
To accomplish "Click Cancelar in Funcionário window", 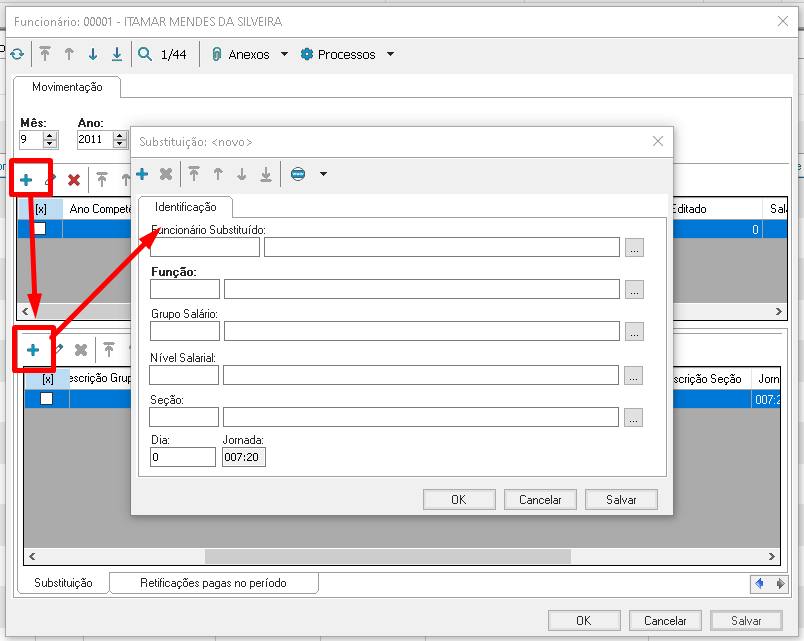I will pyautogui.click(x=665, y=620).
